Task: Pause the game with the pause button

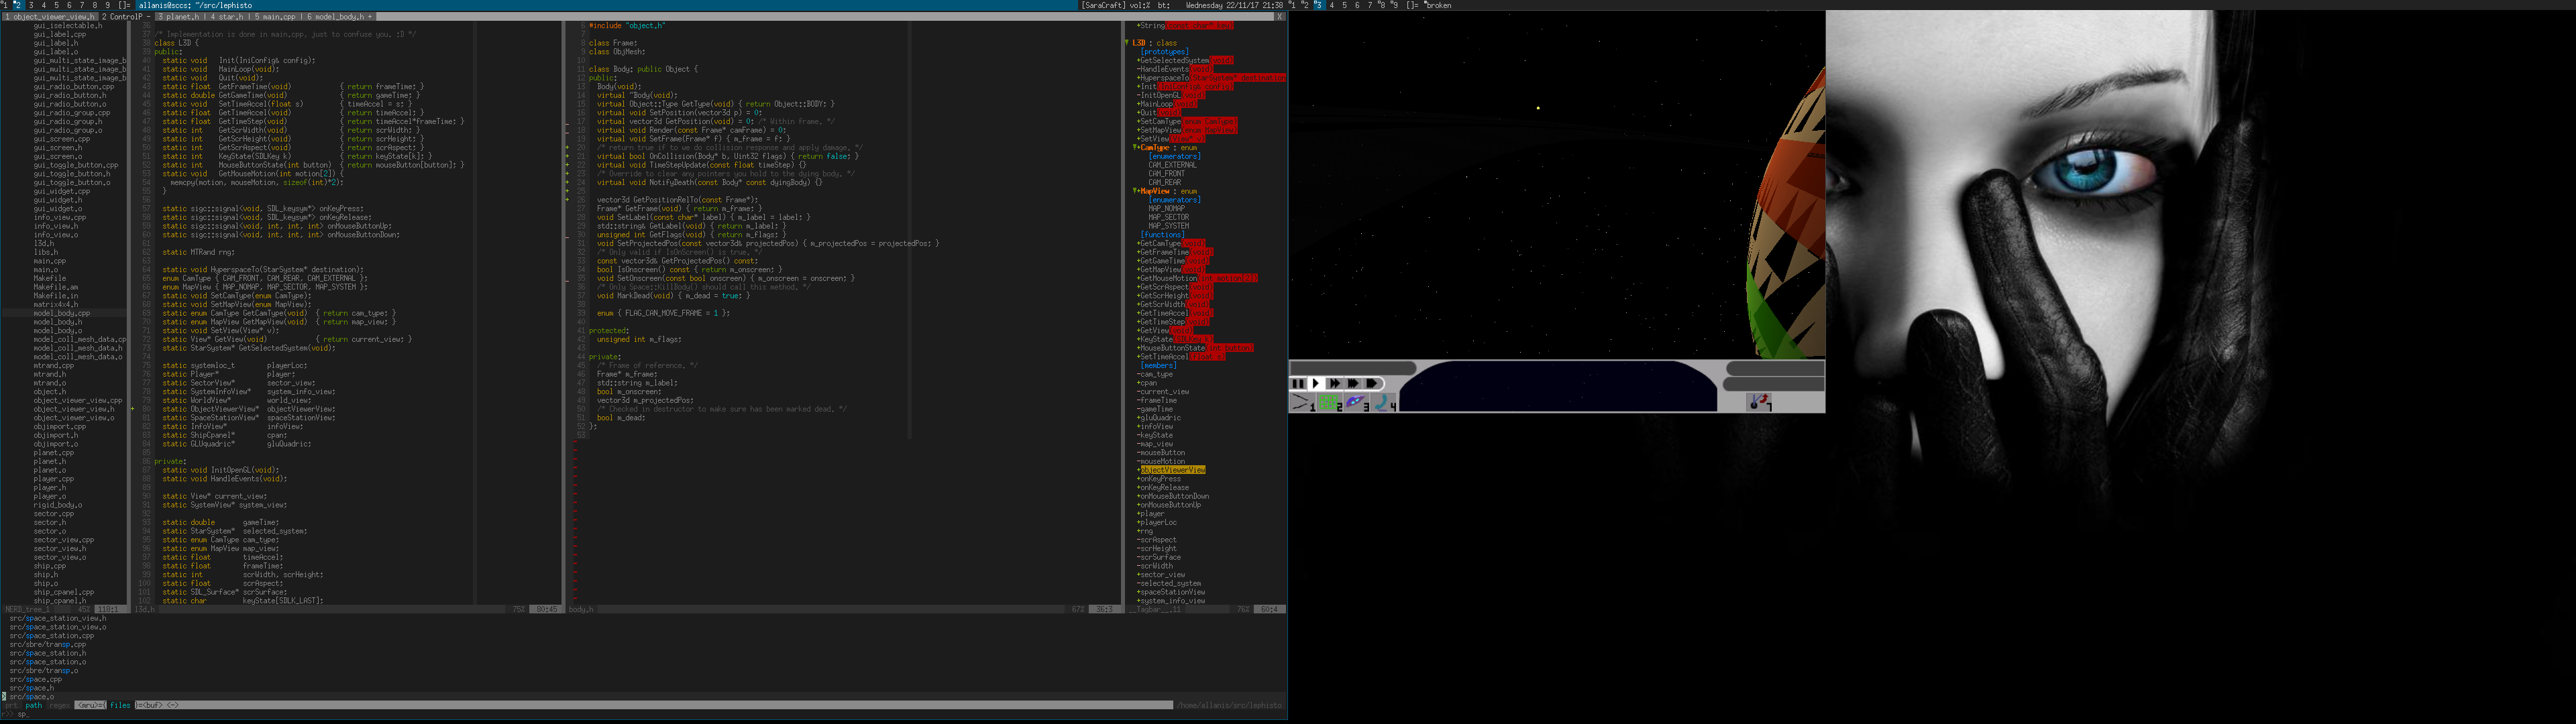Action: (1298, 383)
